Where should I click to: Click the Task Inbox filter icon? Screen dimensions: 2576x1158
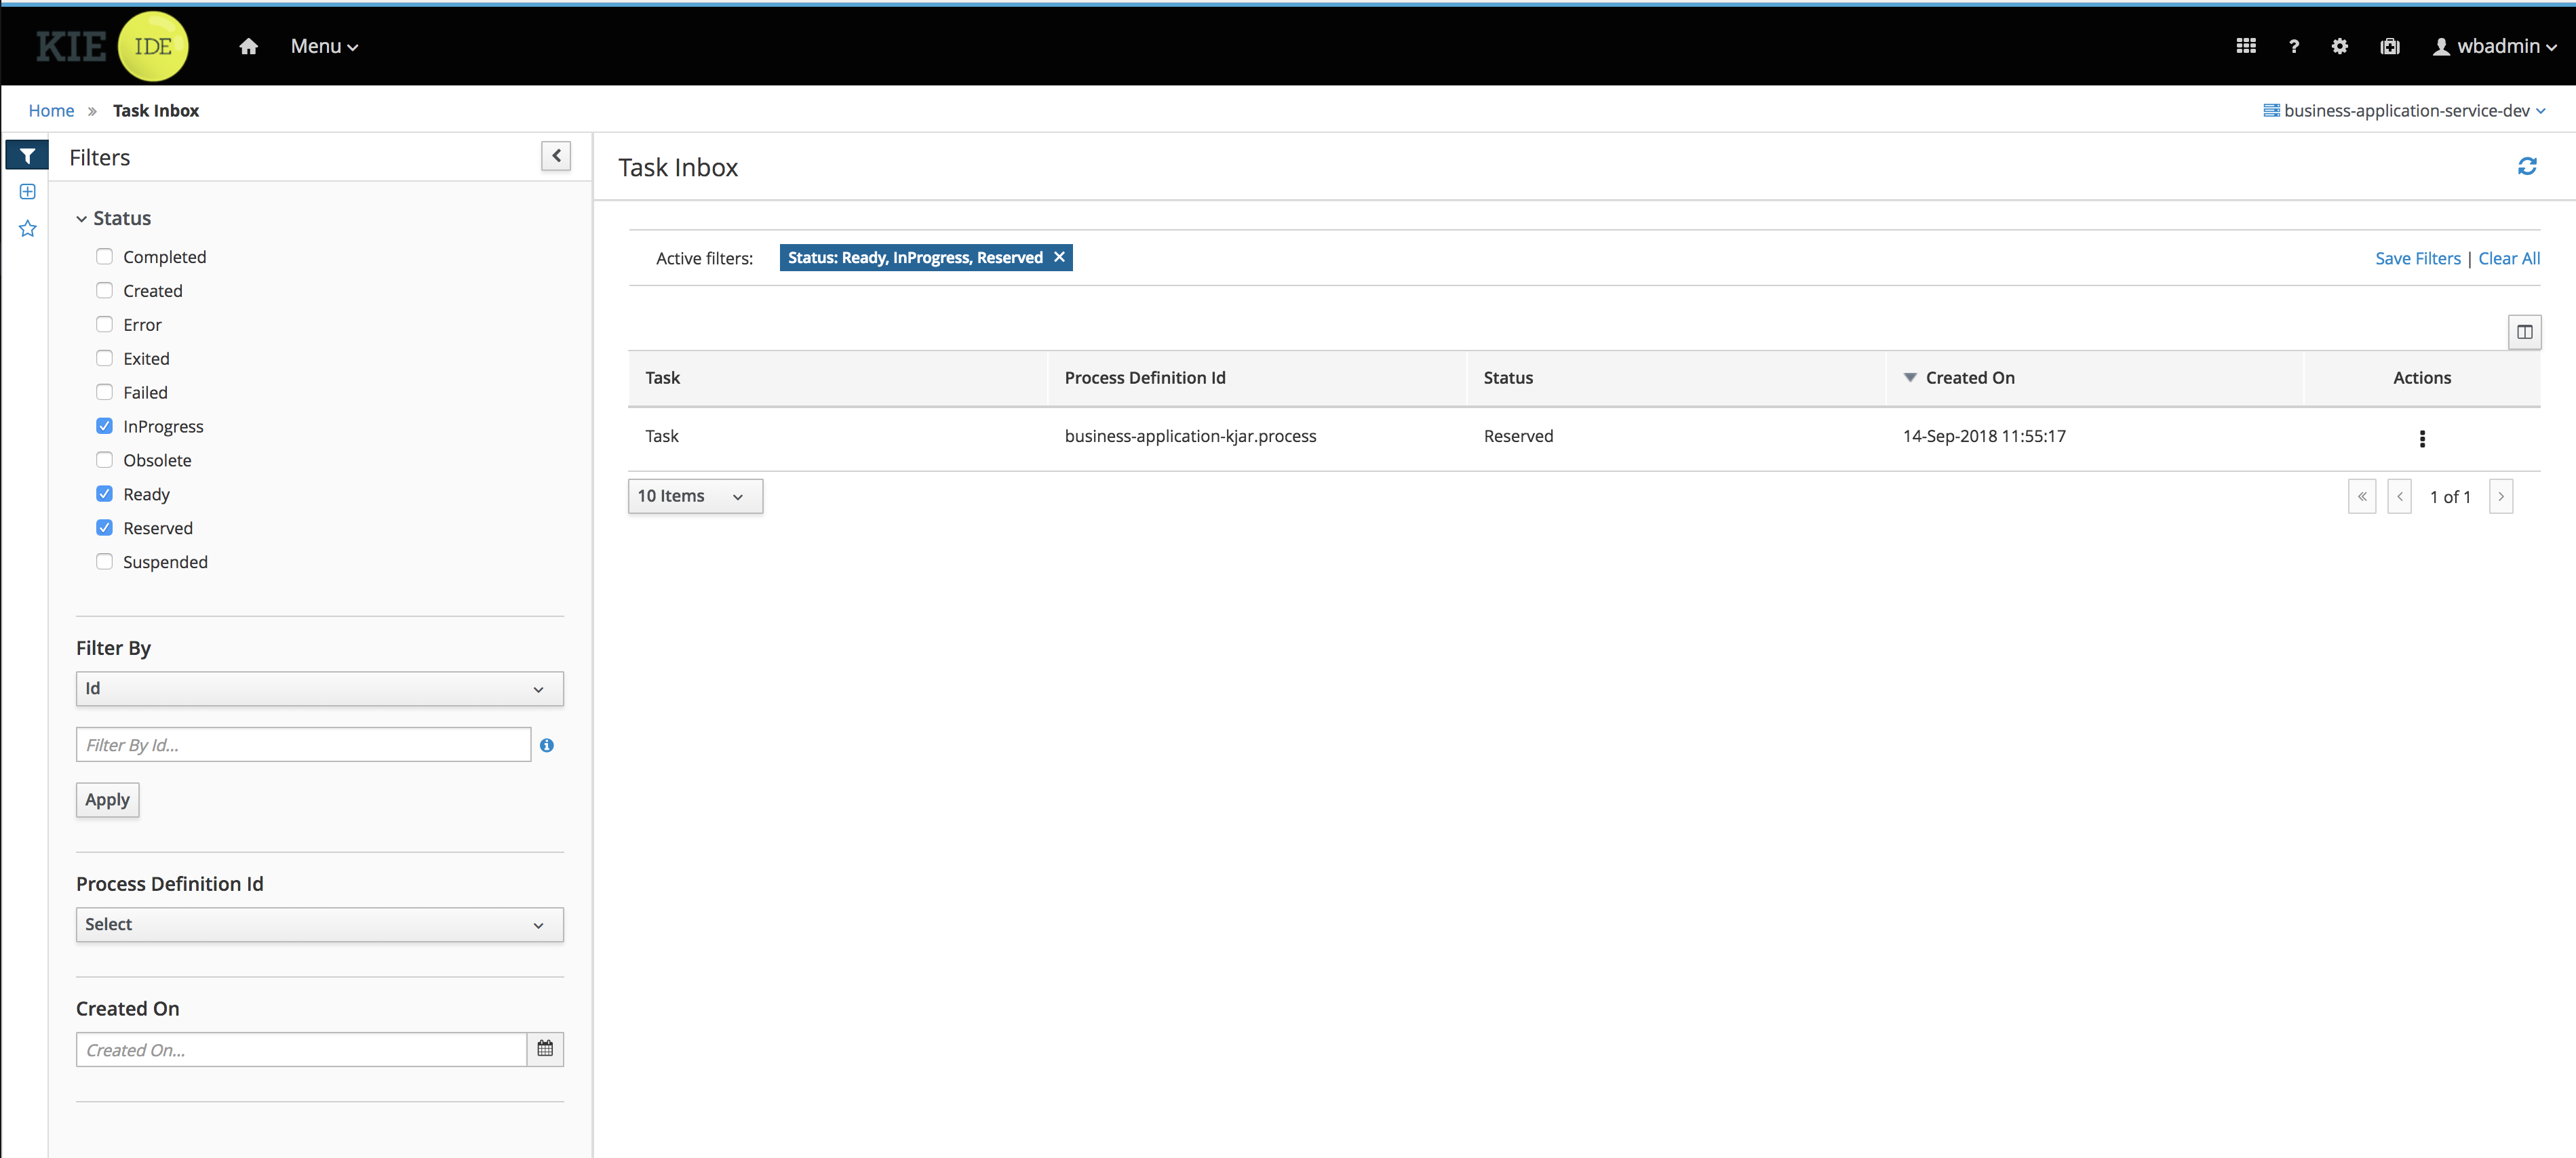pyautogui.click(x=26, y=156)
